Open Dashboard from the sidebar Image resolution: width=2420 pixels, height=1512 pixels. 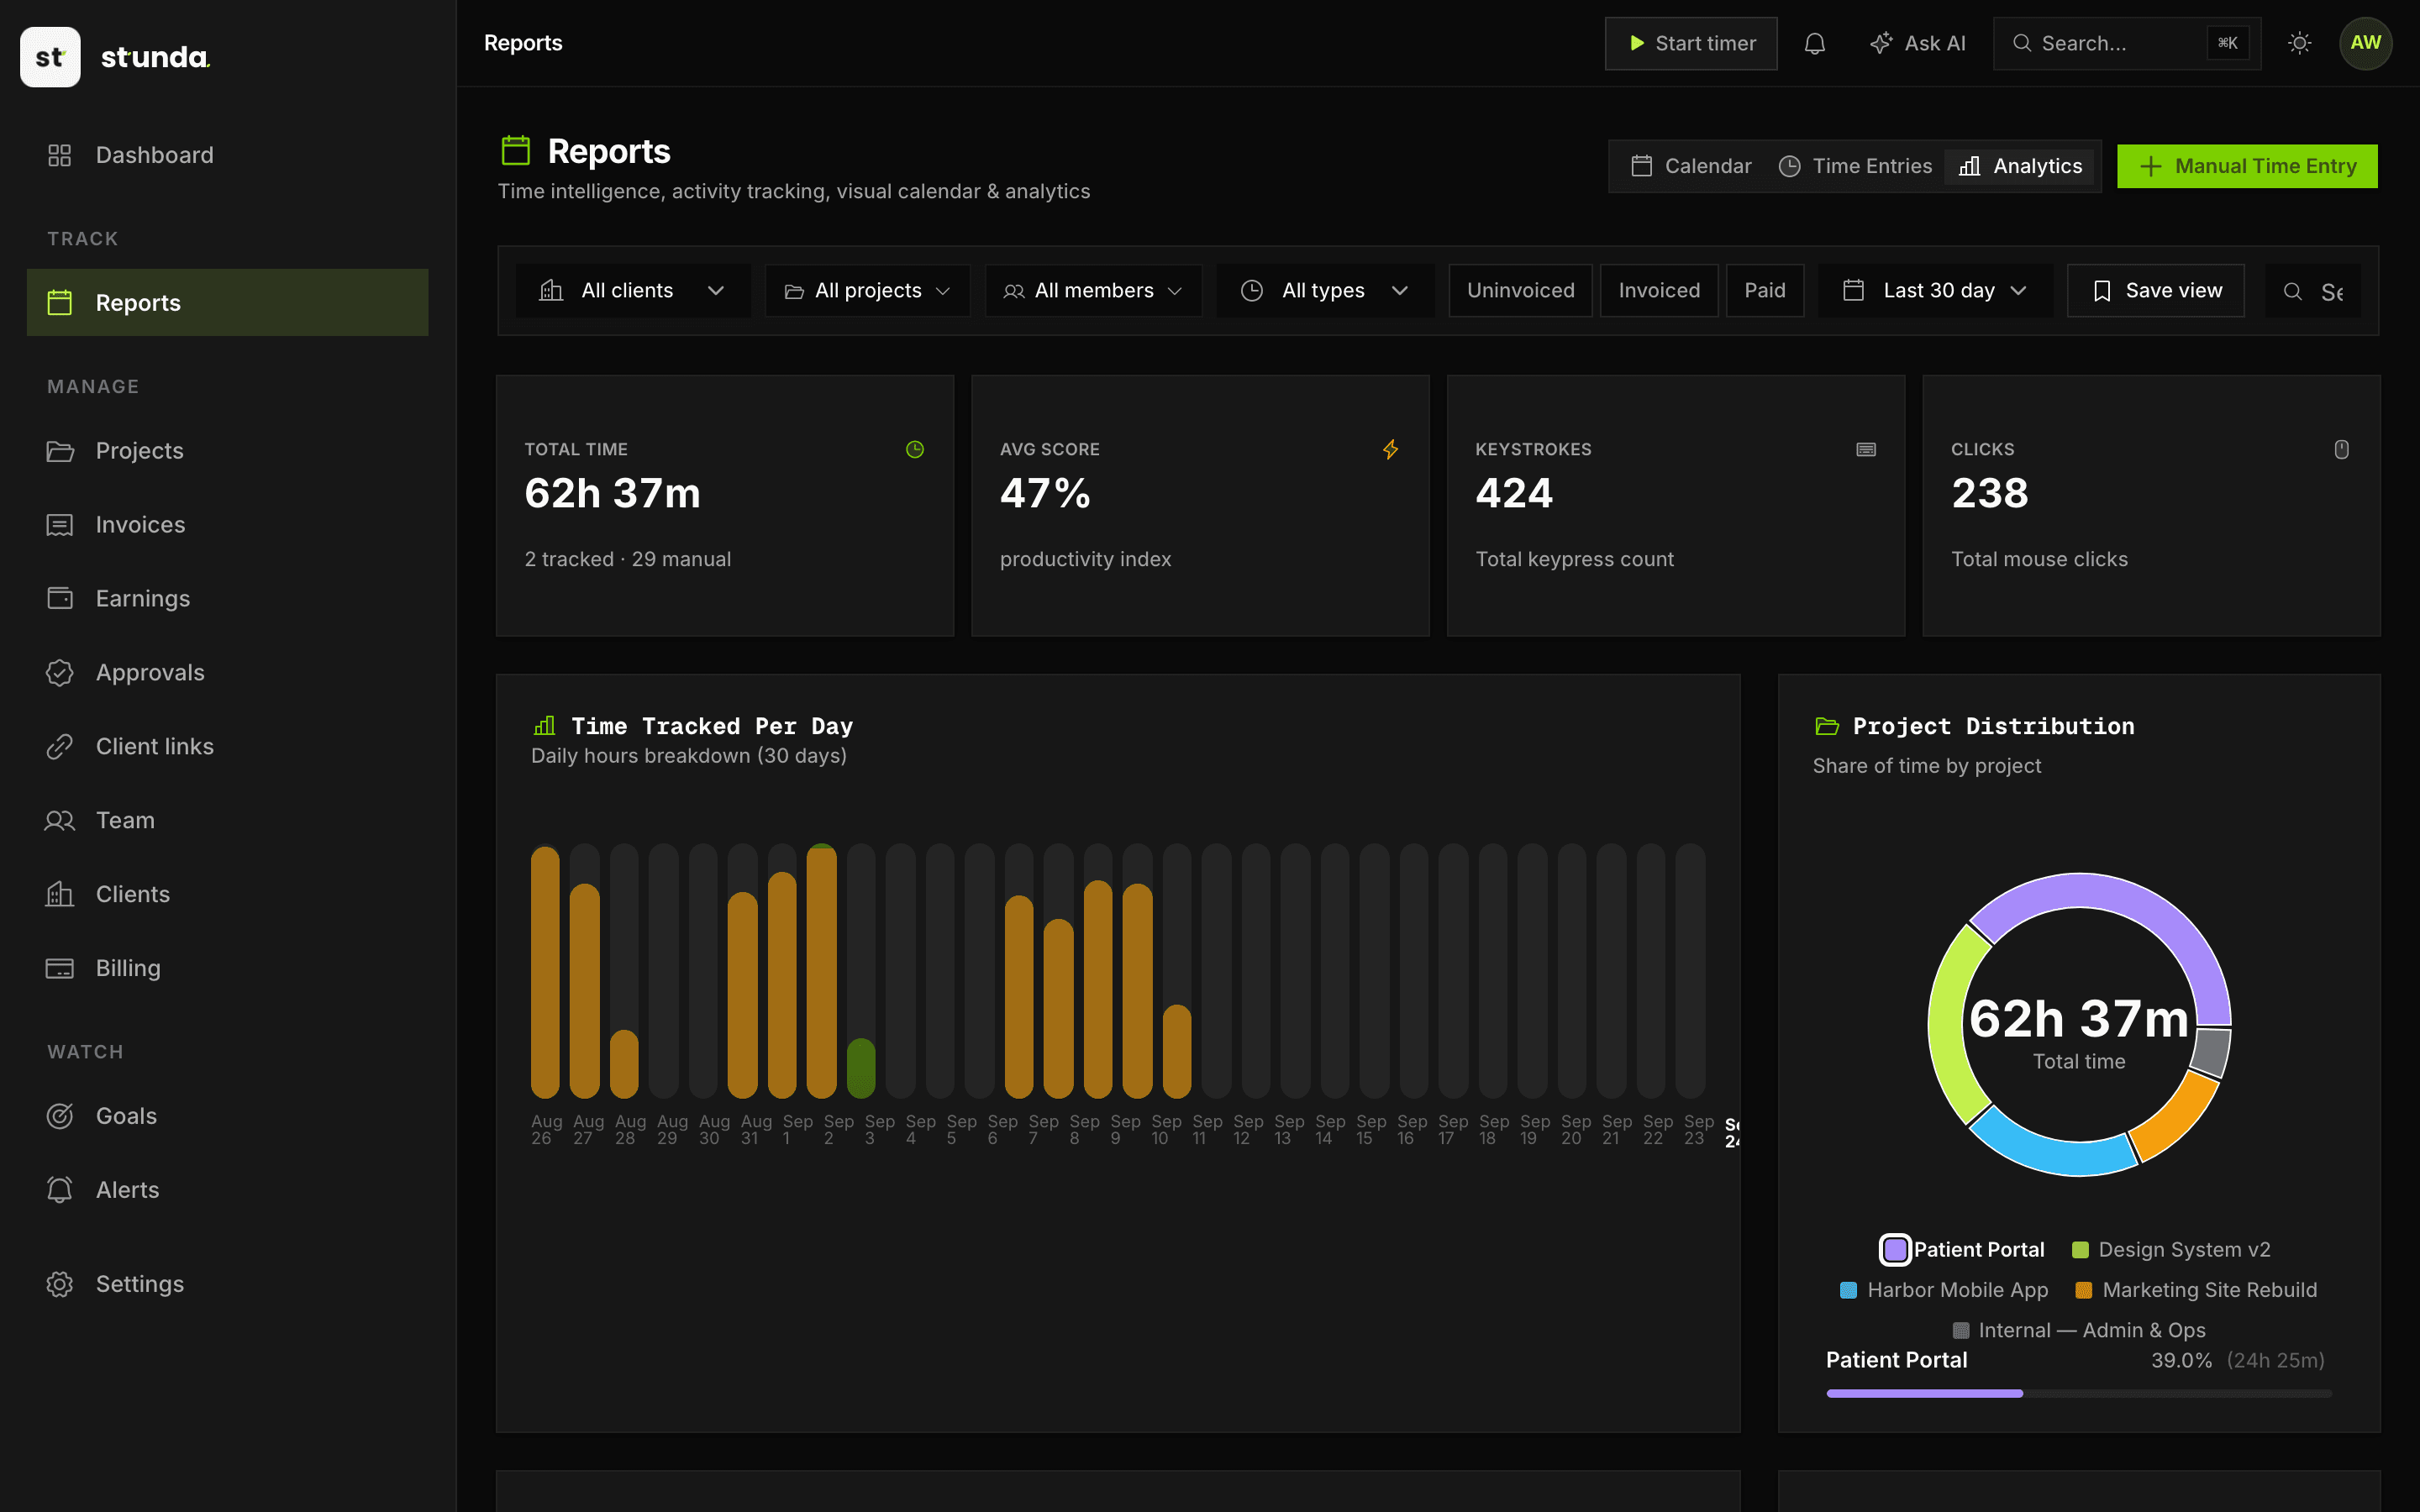pos(227,155)
